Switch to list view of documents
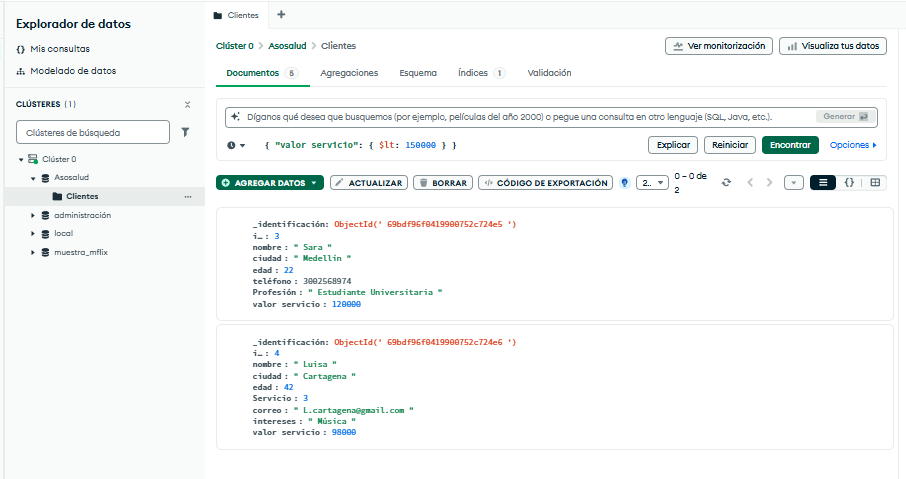The width and height of the screenshot is (906, 479). 822,183
